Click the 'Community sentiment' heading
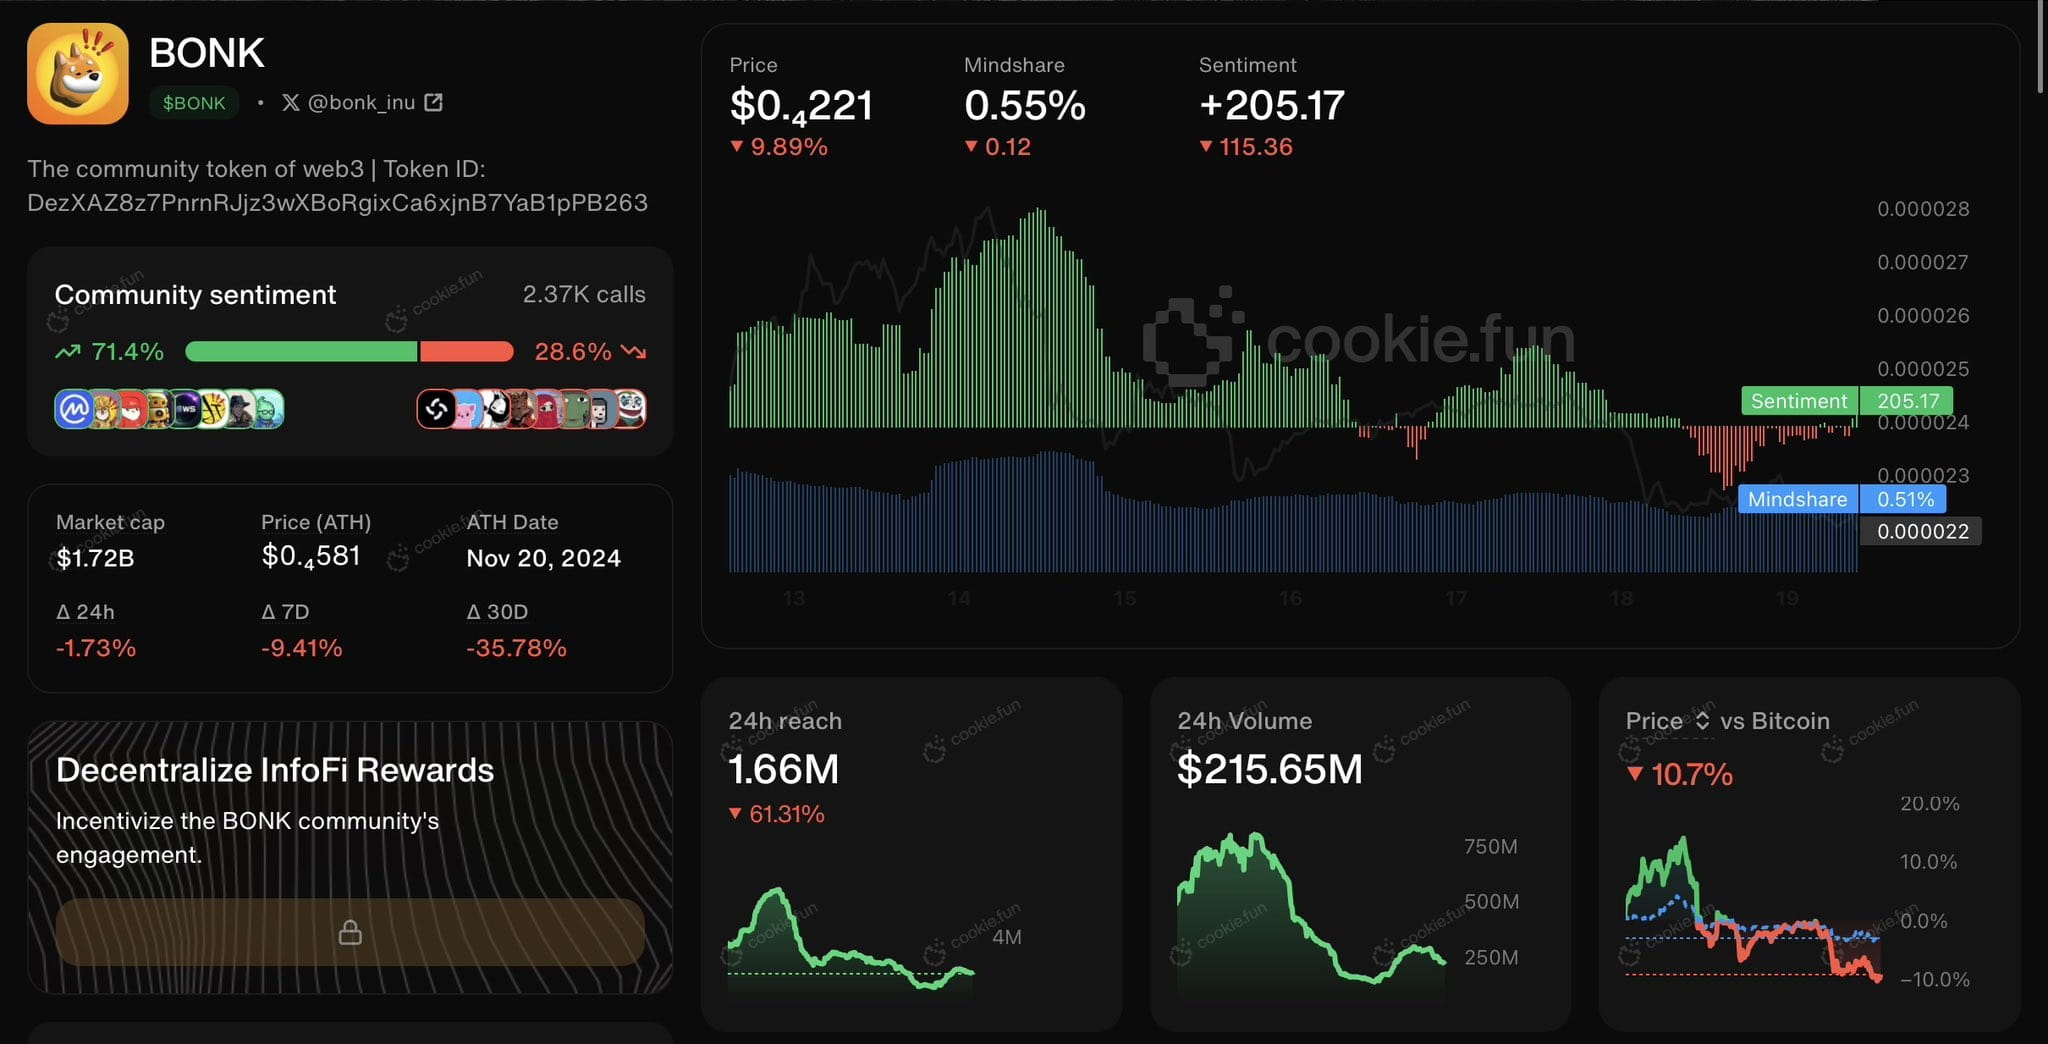The width and height of the screenshot is (2048, 1044). pos(195,294)
